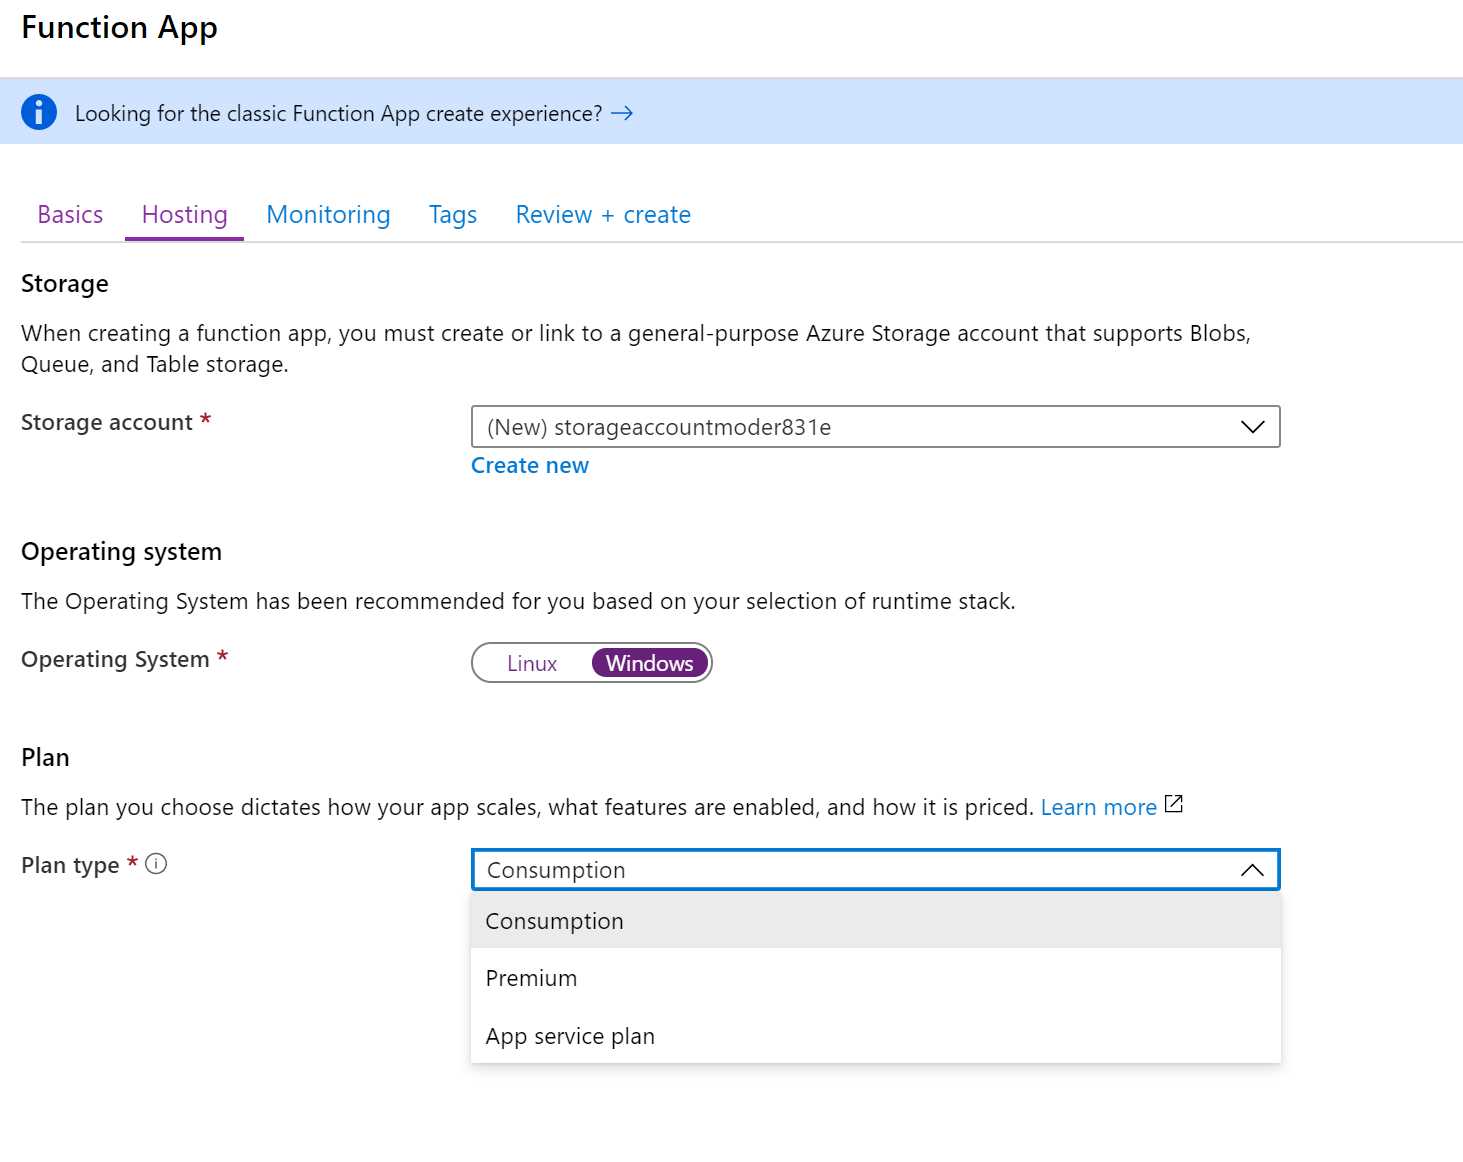Switch to the Tags tab
The height and width of the screenshot is (1162, 1463).
click(452, 214)
